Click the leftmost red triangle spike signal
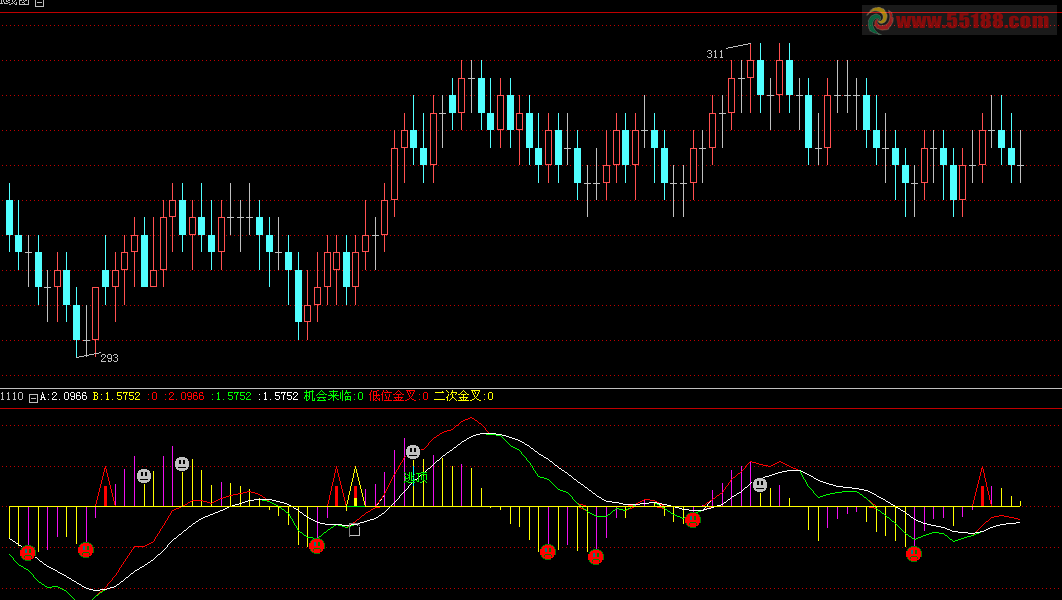 click(x=106, y=487)
